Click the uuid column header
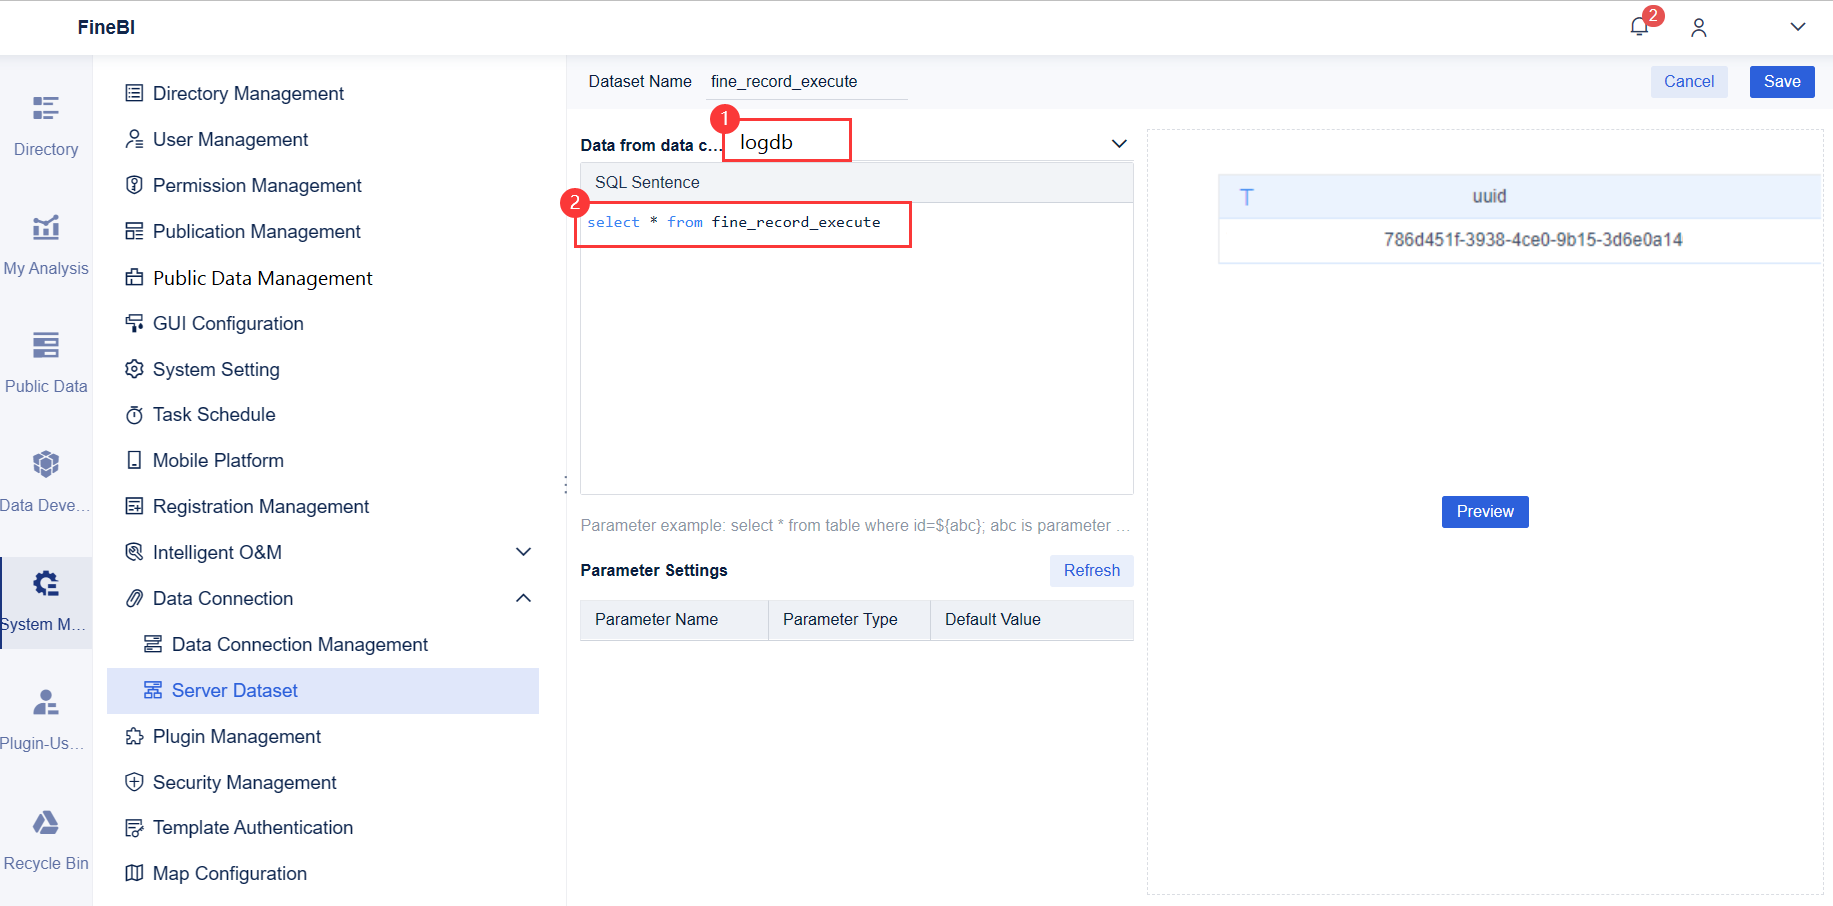 tap(1520, 197)
